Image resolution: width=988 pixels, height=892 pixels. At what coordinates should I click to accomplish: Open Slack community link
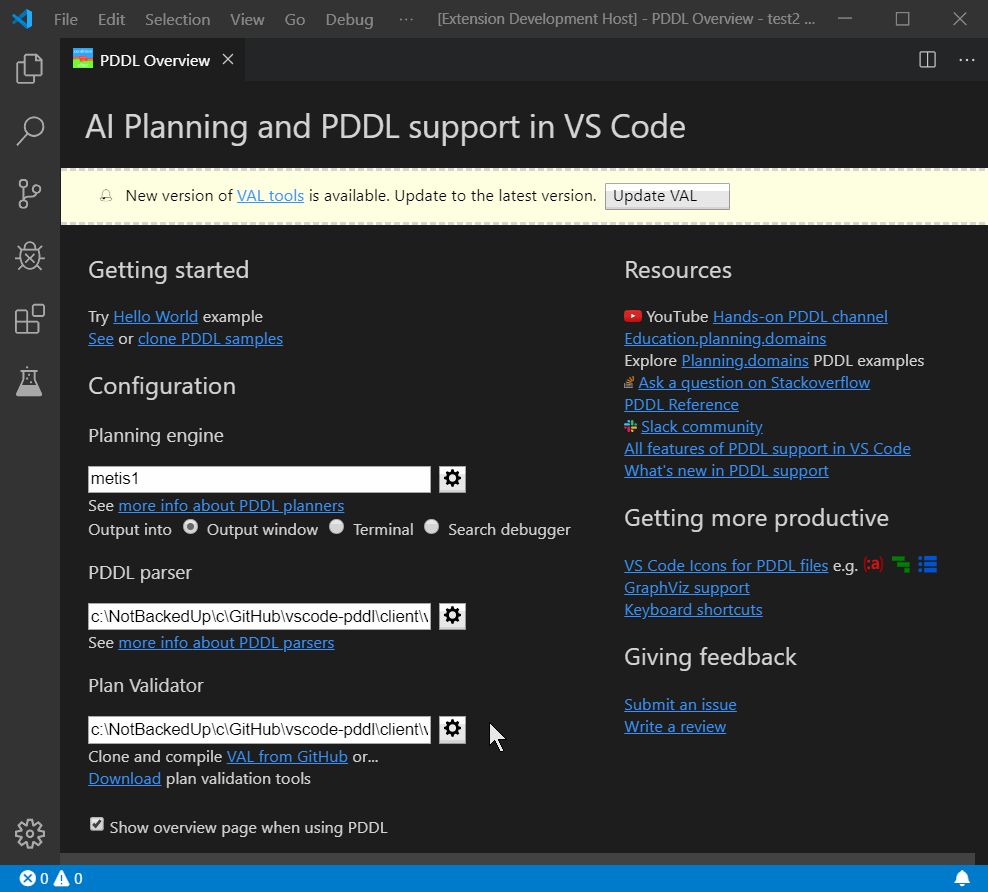pos(702,426)
